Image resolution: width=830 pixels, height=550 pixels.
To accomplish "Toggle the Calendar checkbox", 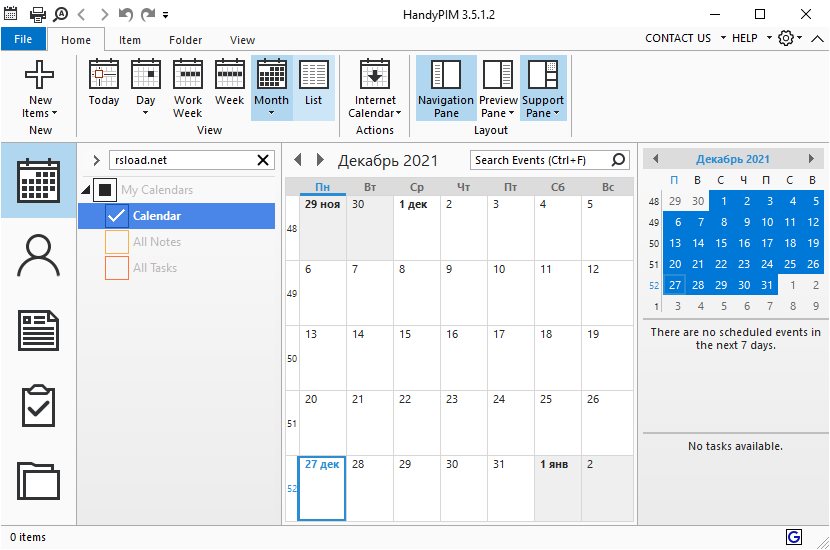I will click(117, 216).
